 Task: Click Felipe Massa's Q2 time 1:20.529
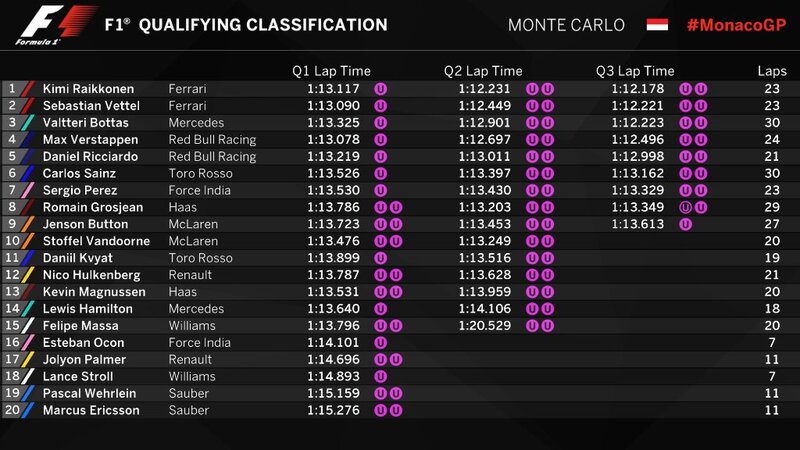pos(484,325)
